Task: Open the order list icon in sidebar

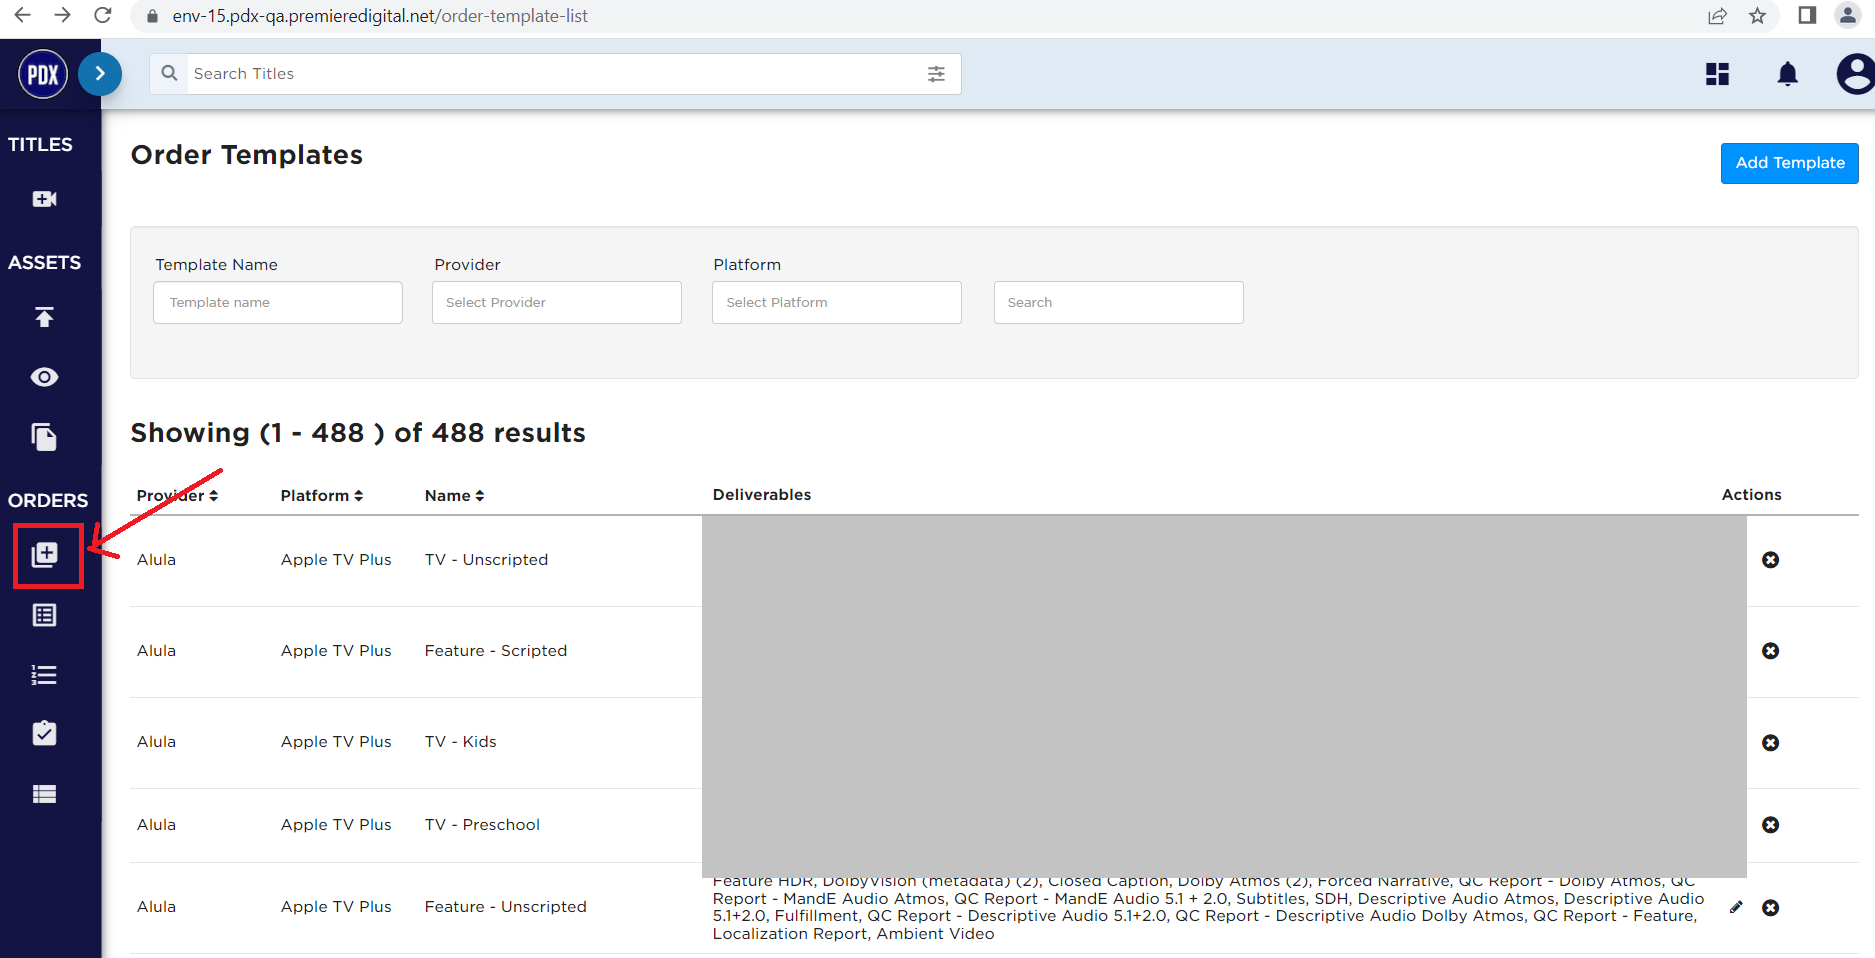Action: (44, 615)
